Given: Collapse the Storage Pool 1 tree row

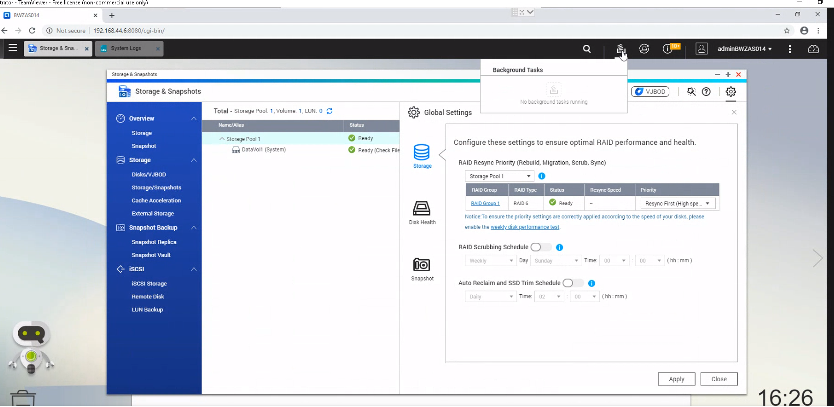Looking at the screenshot, I should click(222, 139).
